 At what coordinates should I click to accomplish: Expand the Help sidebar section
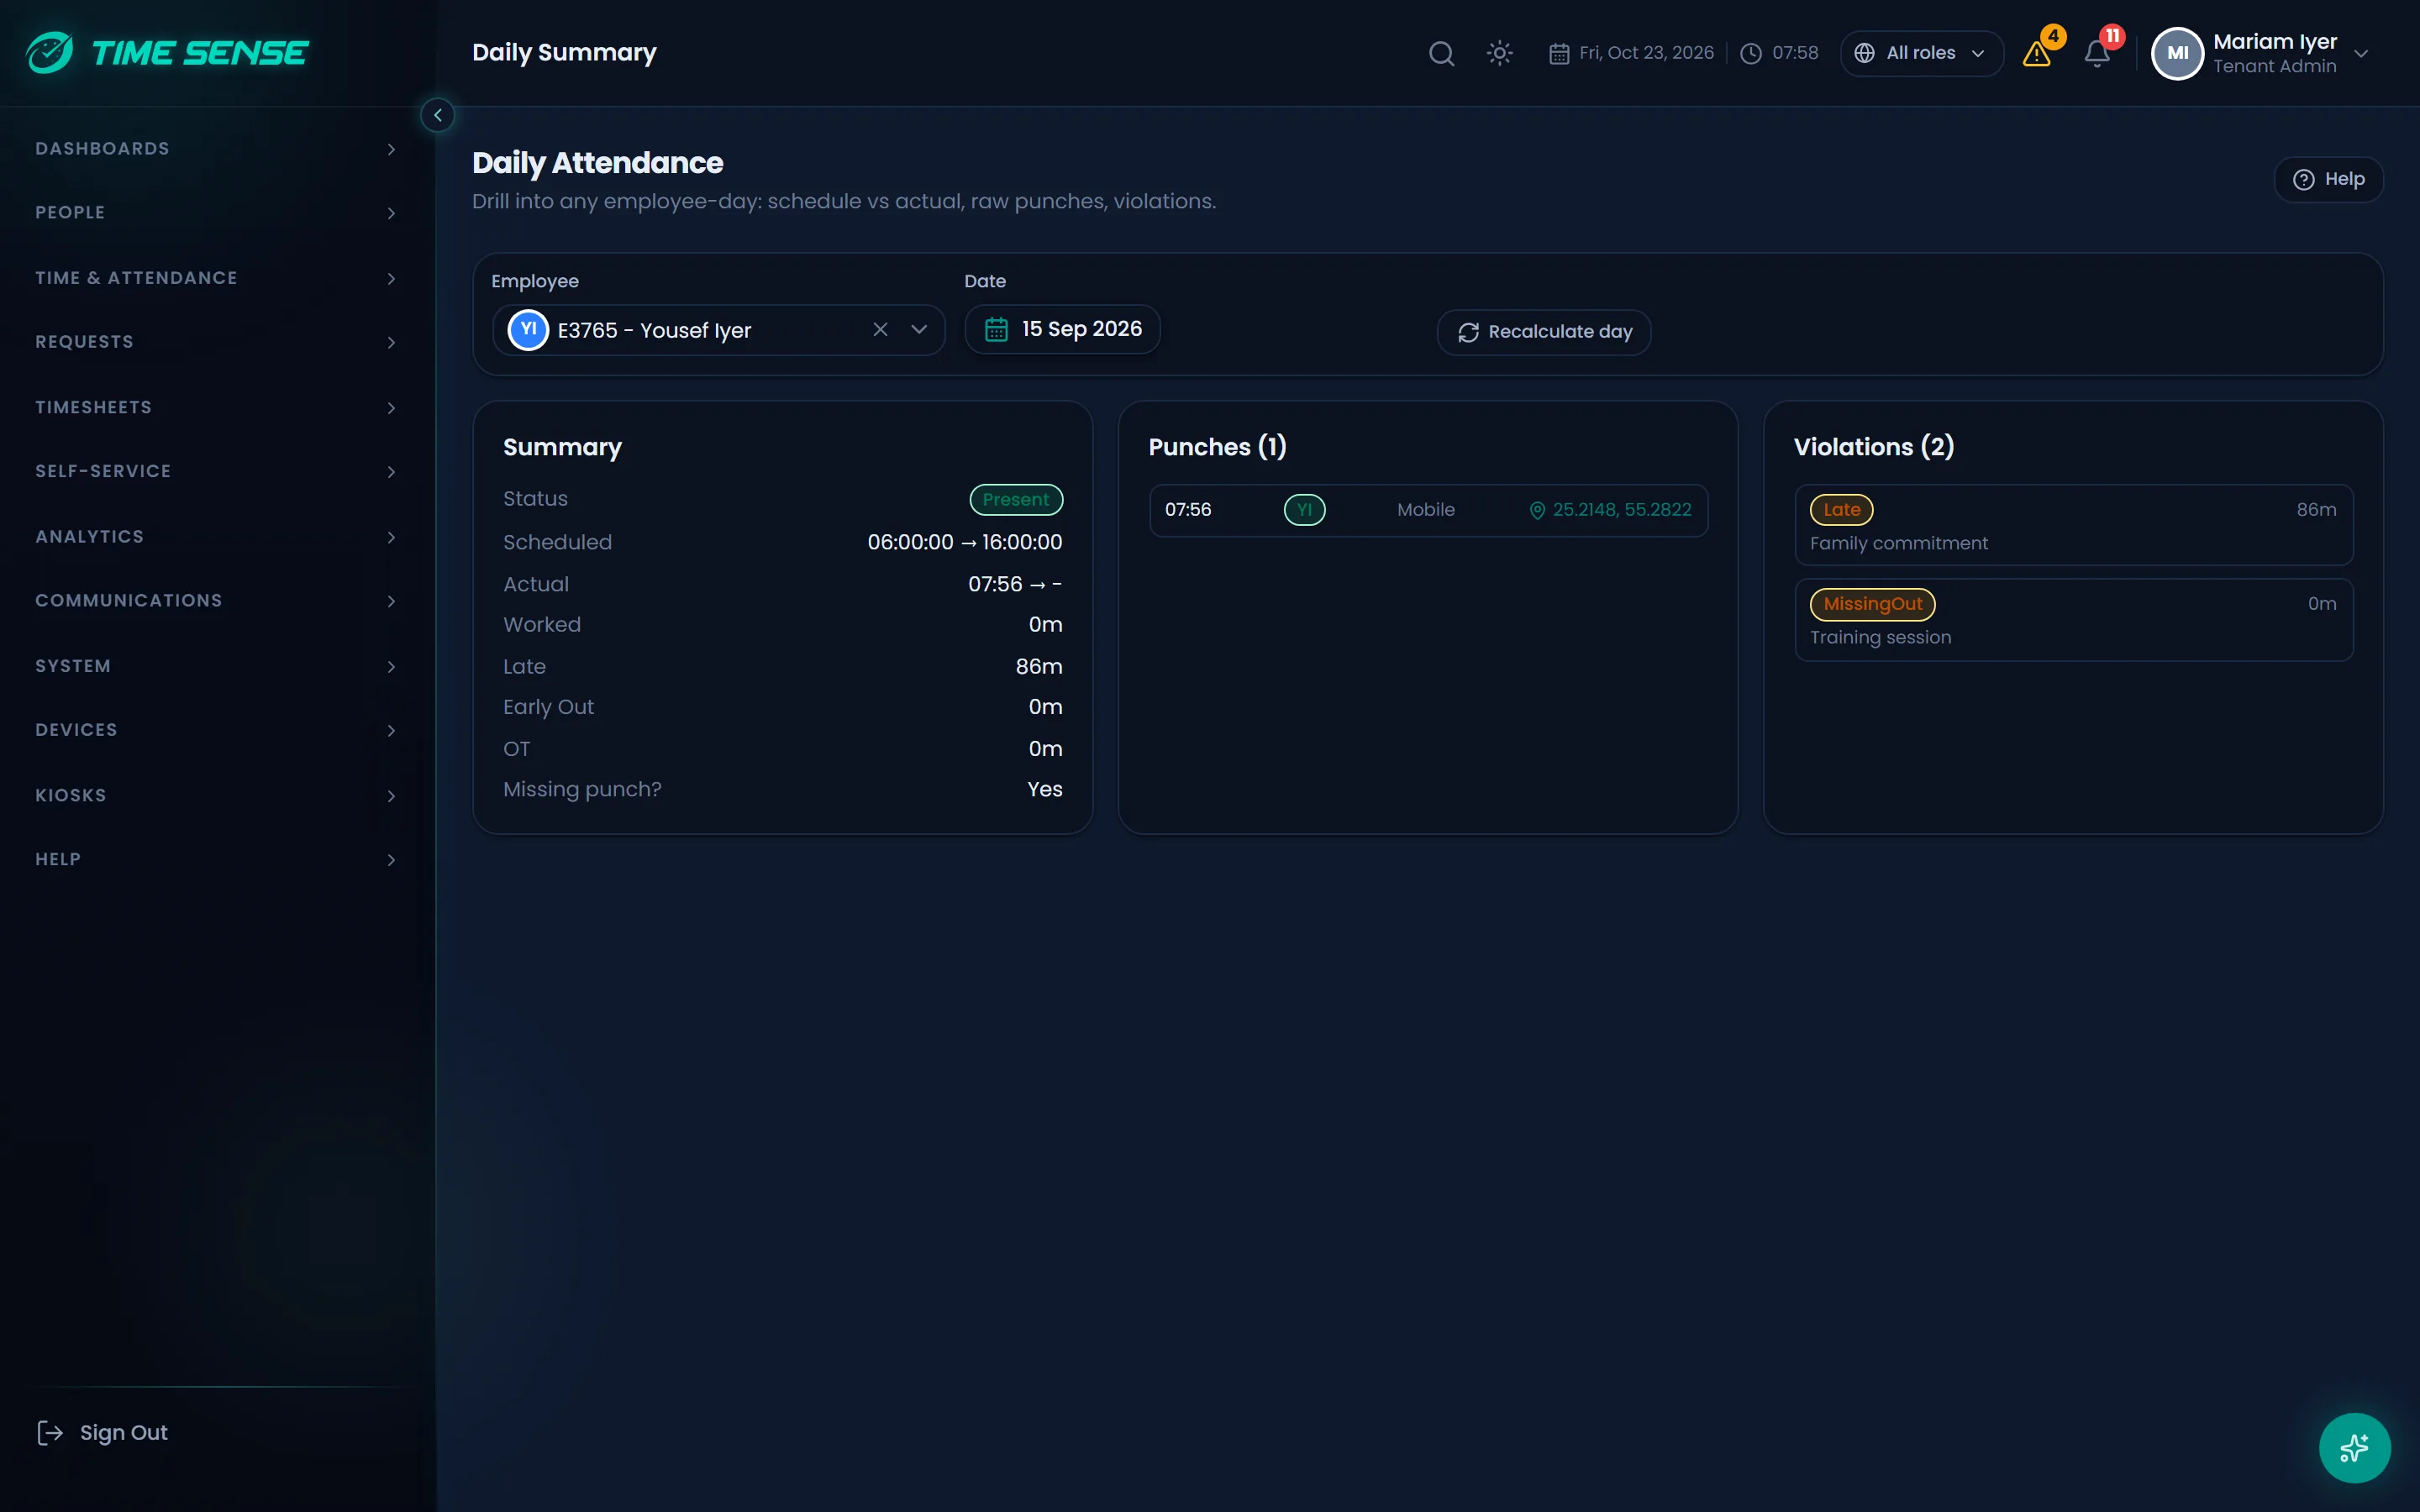tap(217, 860)
